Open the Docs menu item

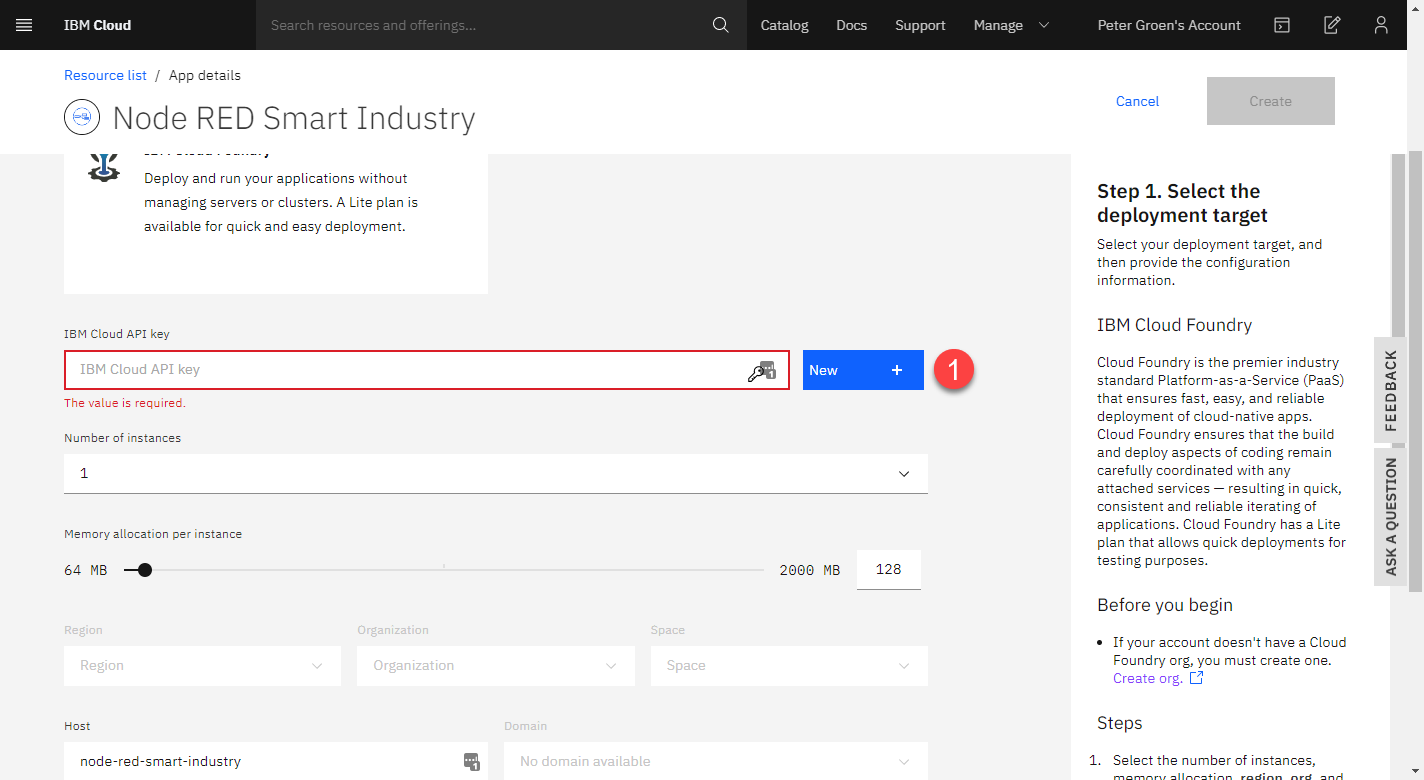852,25
